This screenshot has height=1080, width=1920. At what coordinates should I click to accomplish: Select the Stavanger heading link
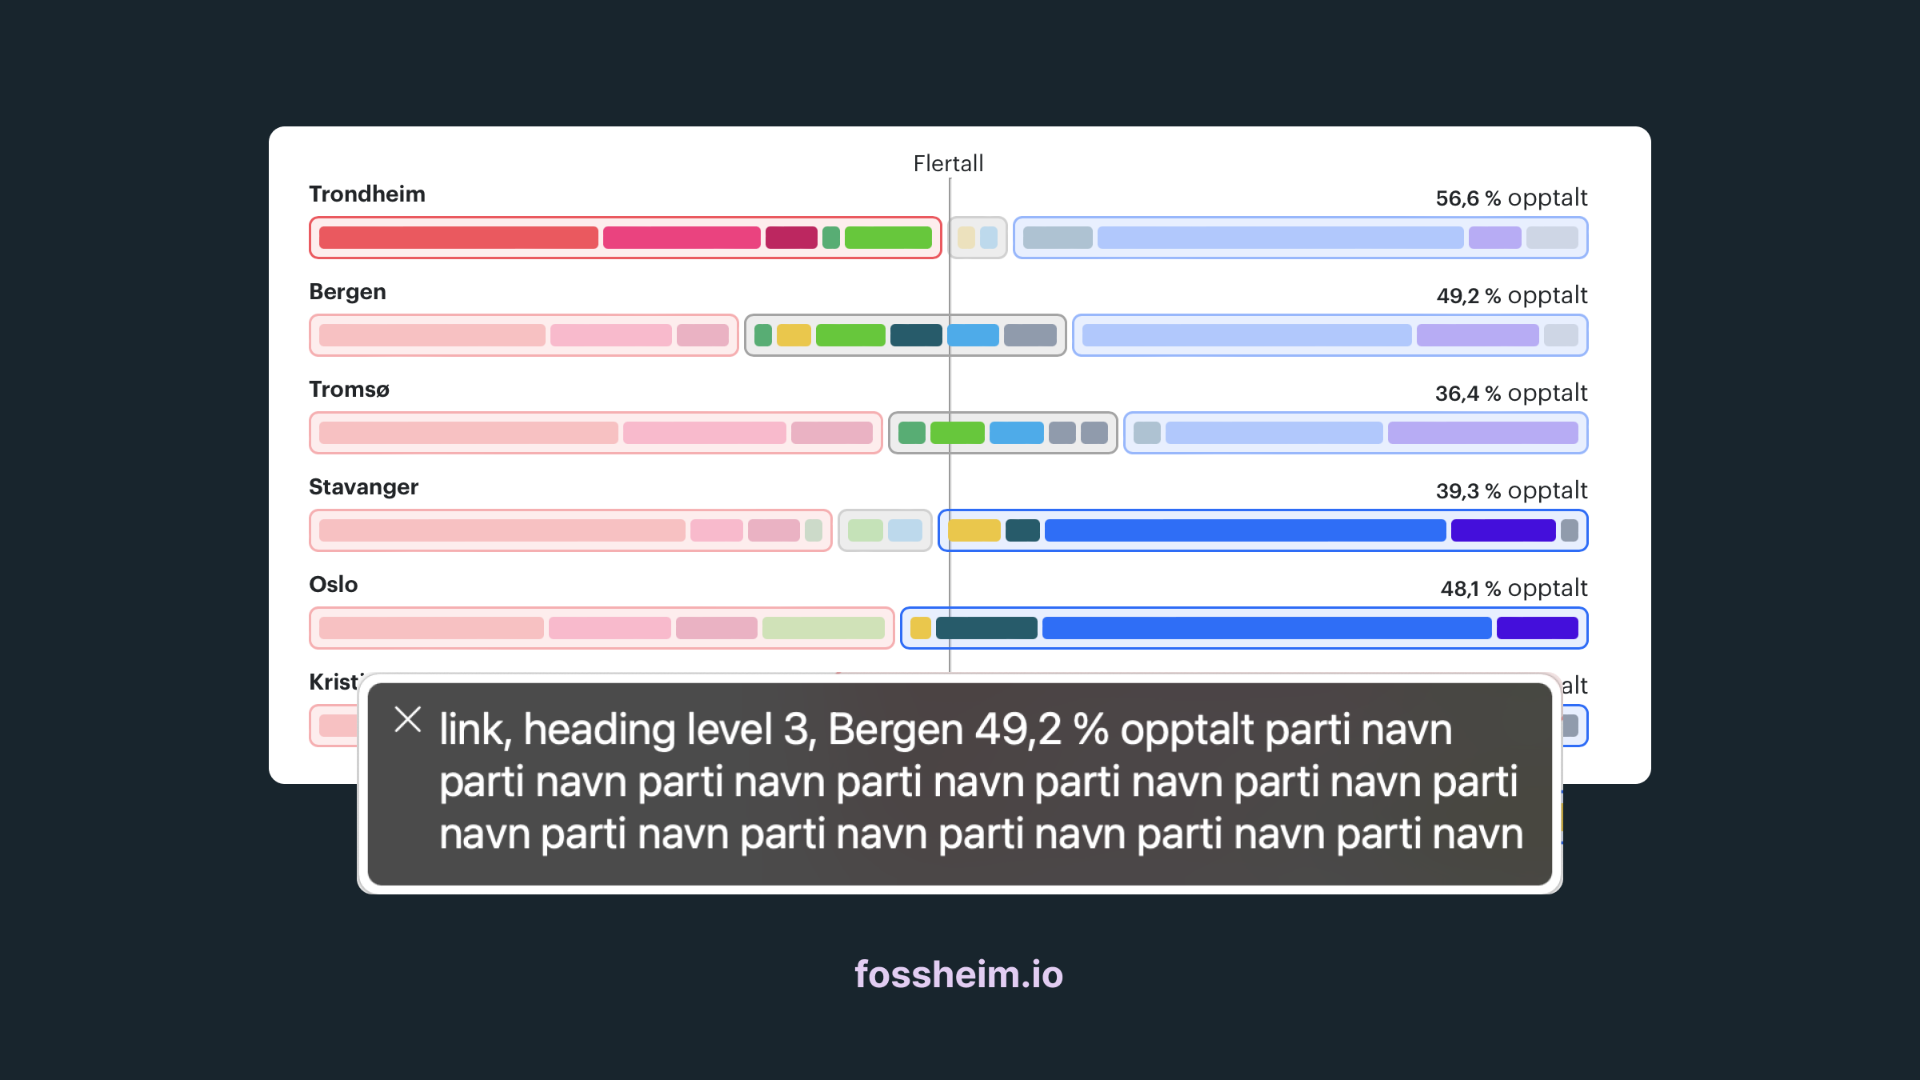click(363, 487)
